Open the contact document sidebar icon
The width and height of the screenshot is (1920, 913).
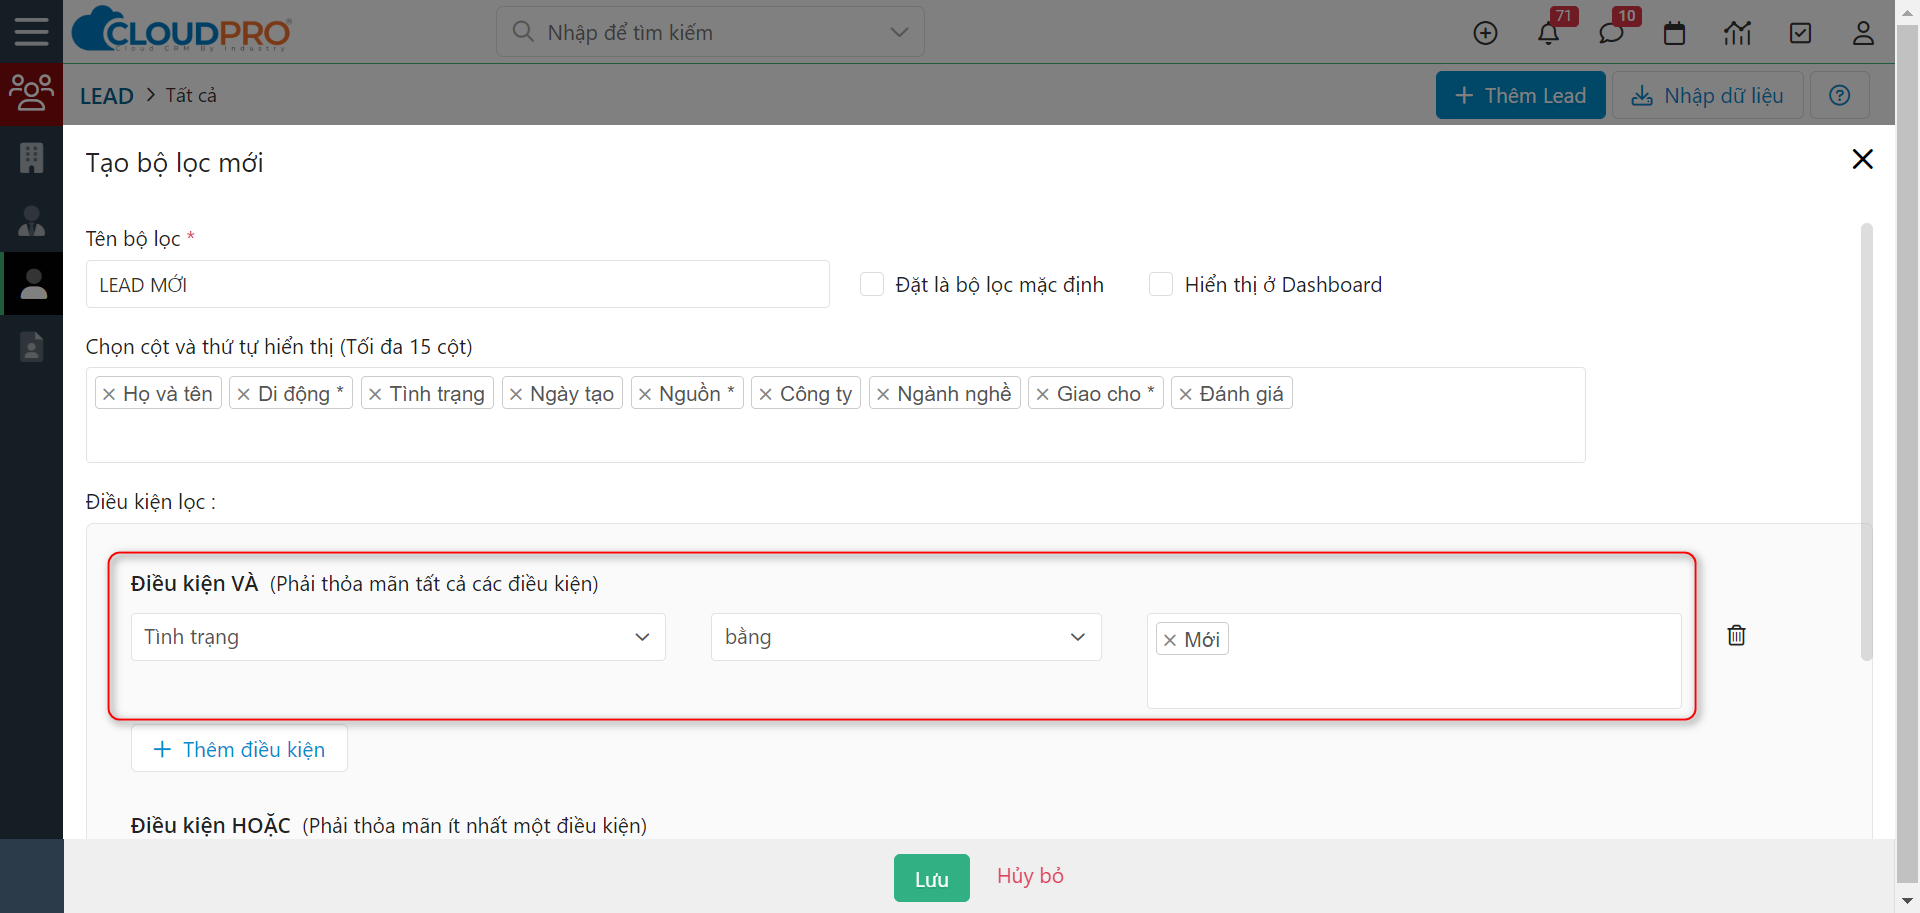(x=31, y=346)
